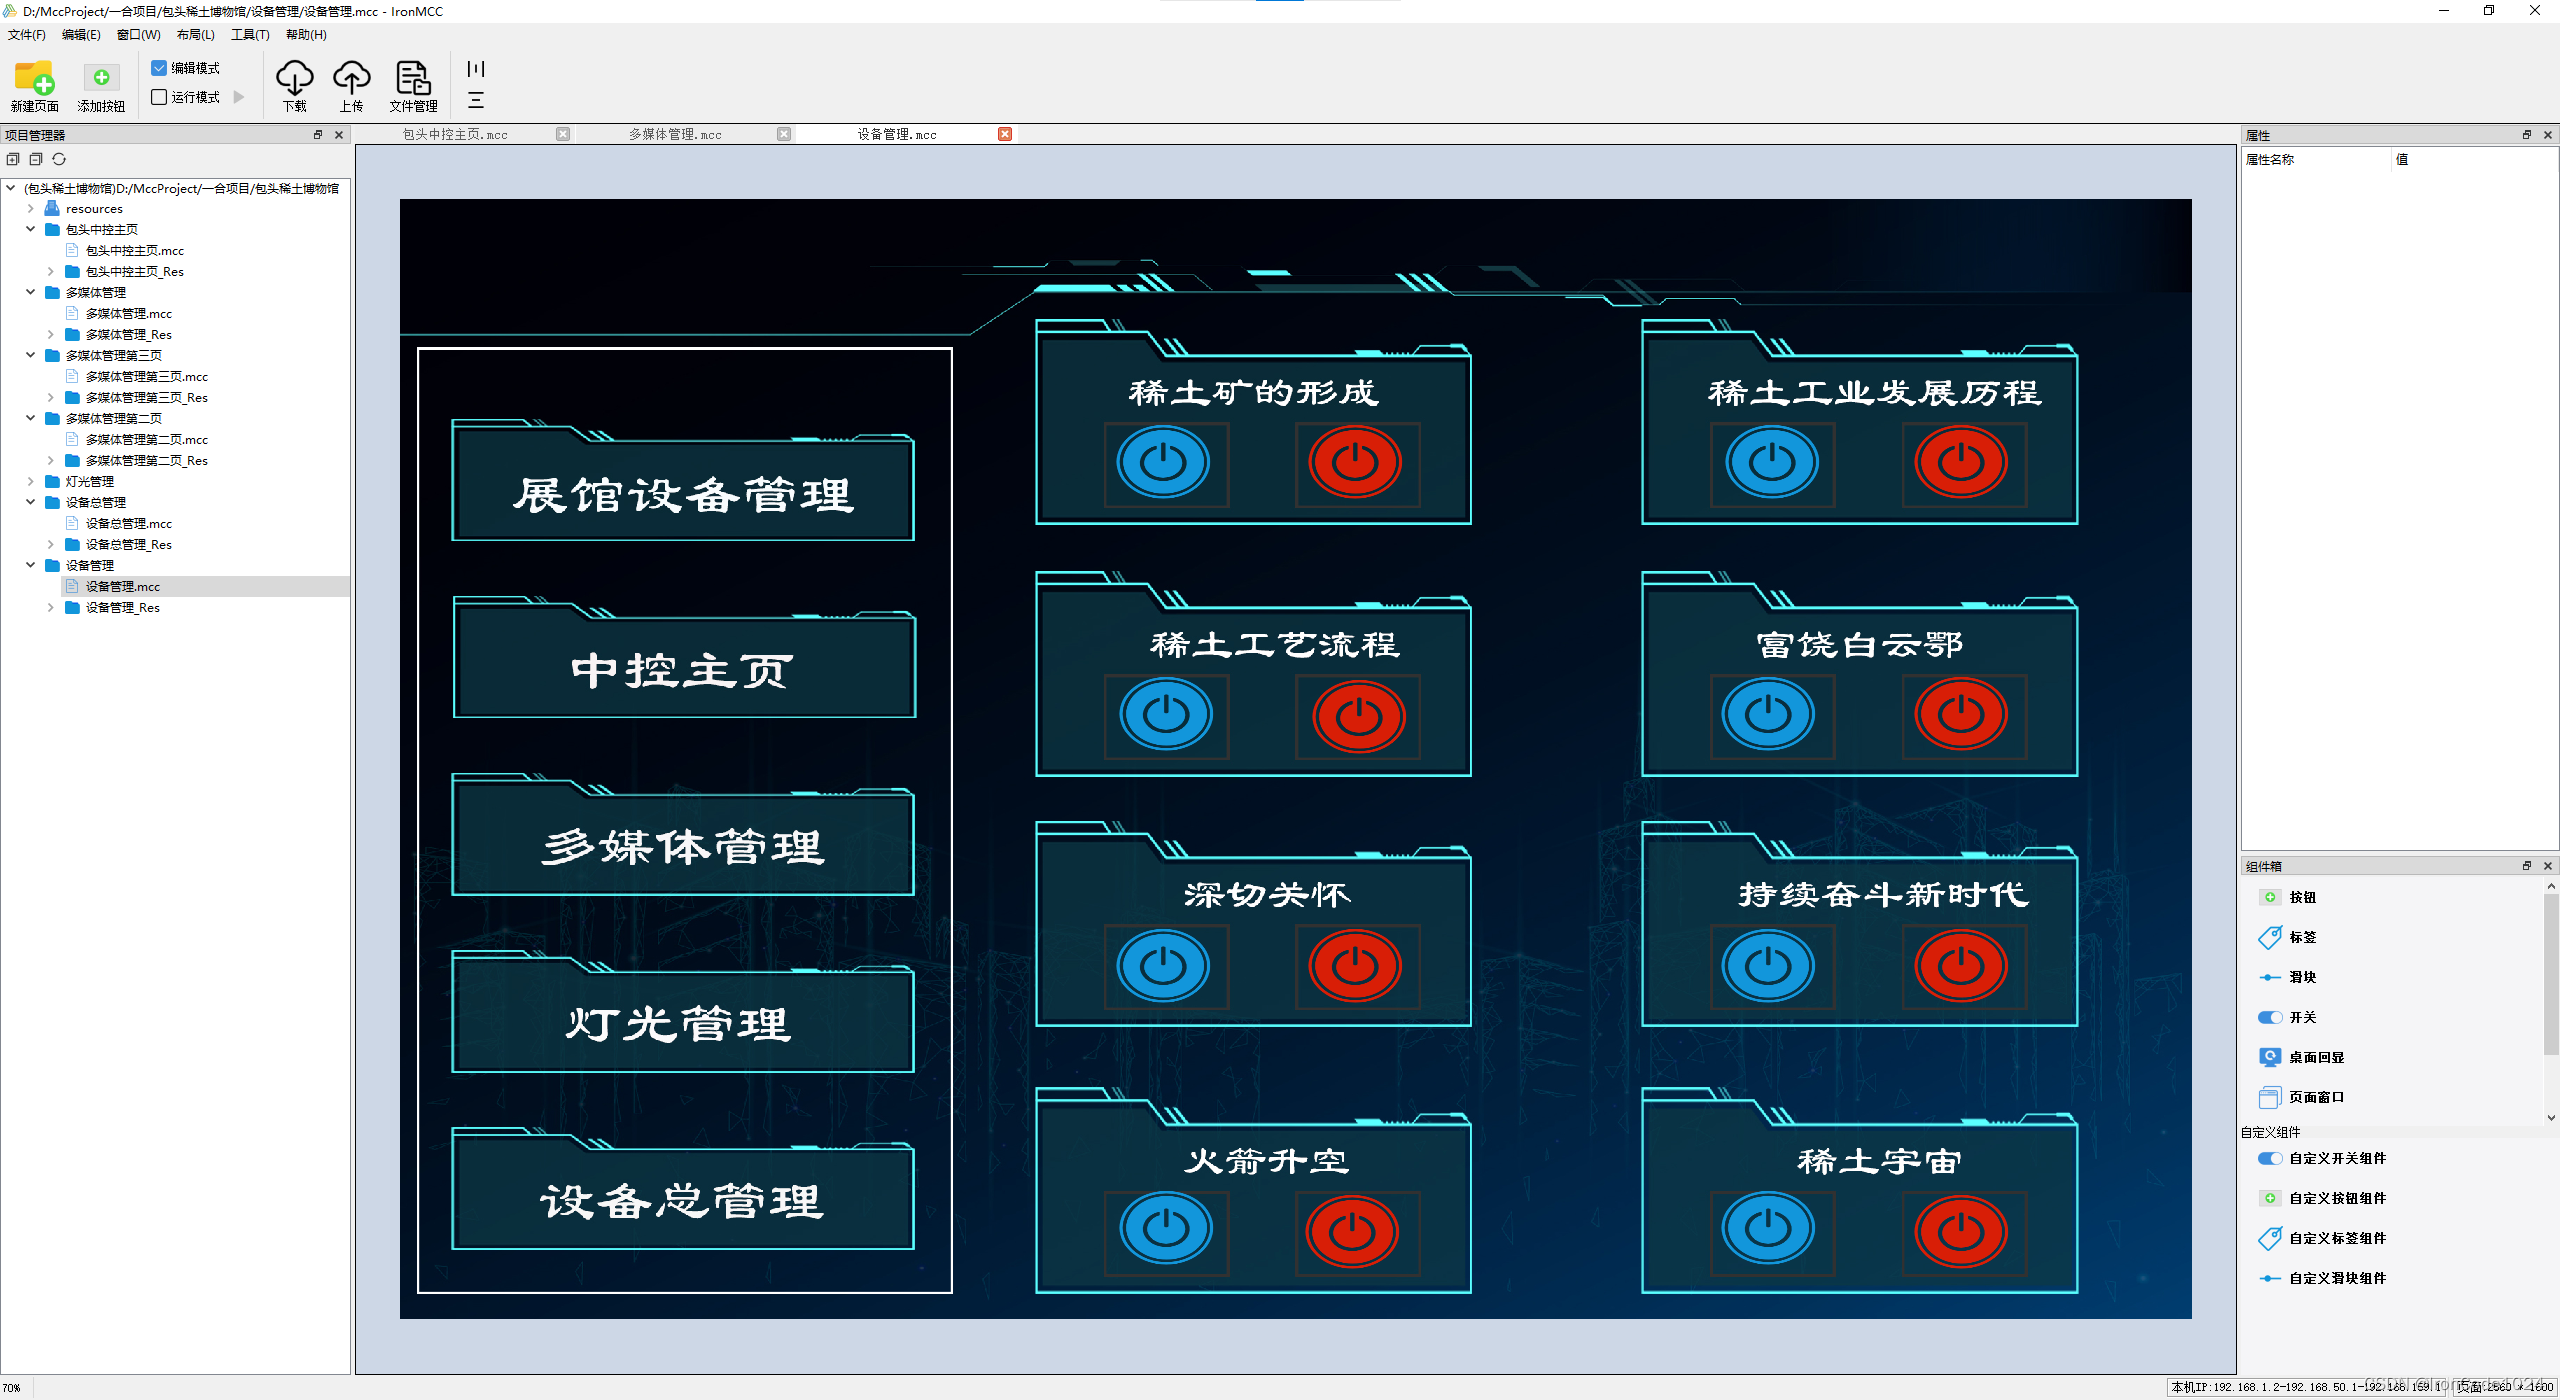Click the refresh icon in project manager

(x=59, y=159)
